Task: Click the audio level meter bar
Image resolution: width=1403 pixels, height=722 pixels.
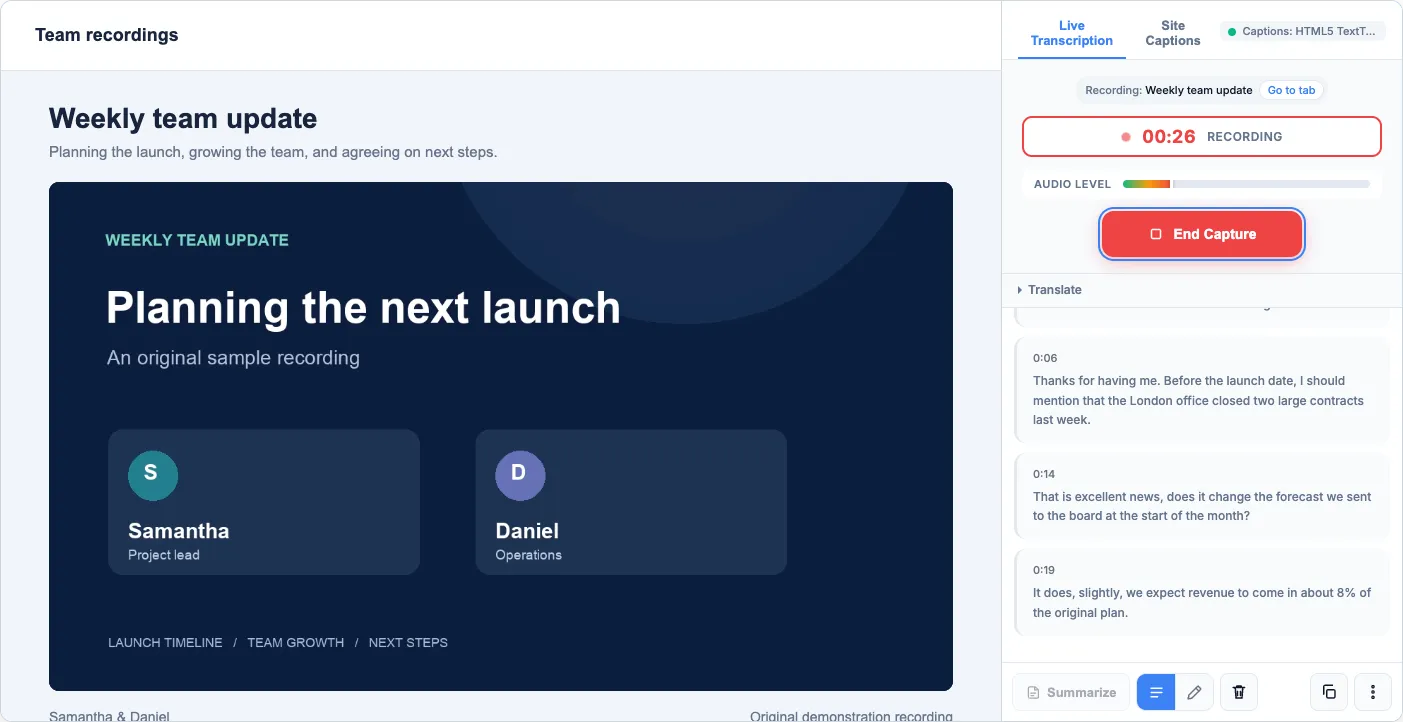Action: tap(1246, 184)
